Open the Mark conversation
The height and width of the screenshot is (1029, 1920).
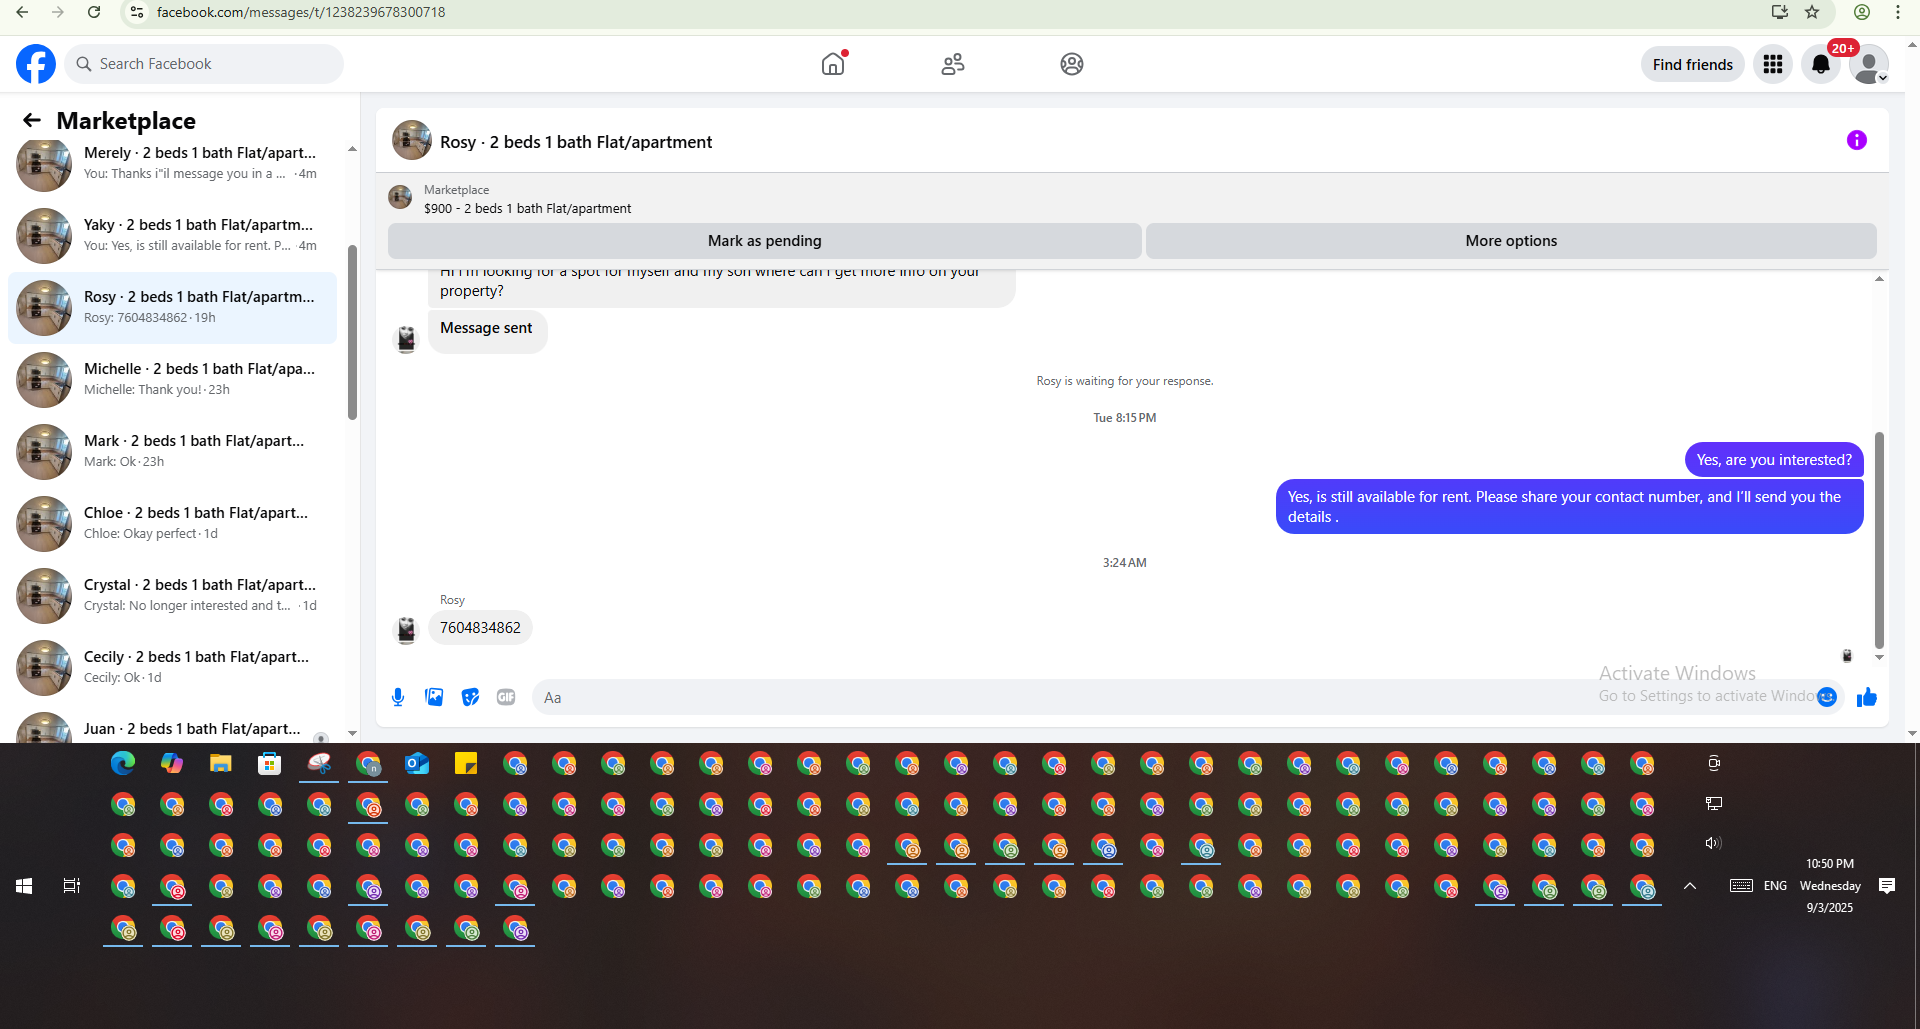point(172,451)
